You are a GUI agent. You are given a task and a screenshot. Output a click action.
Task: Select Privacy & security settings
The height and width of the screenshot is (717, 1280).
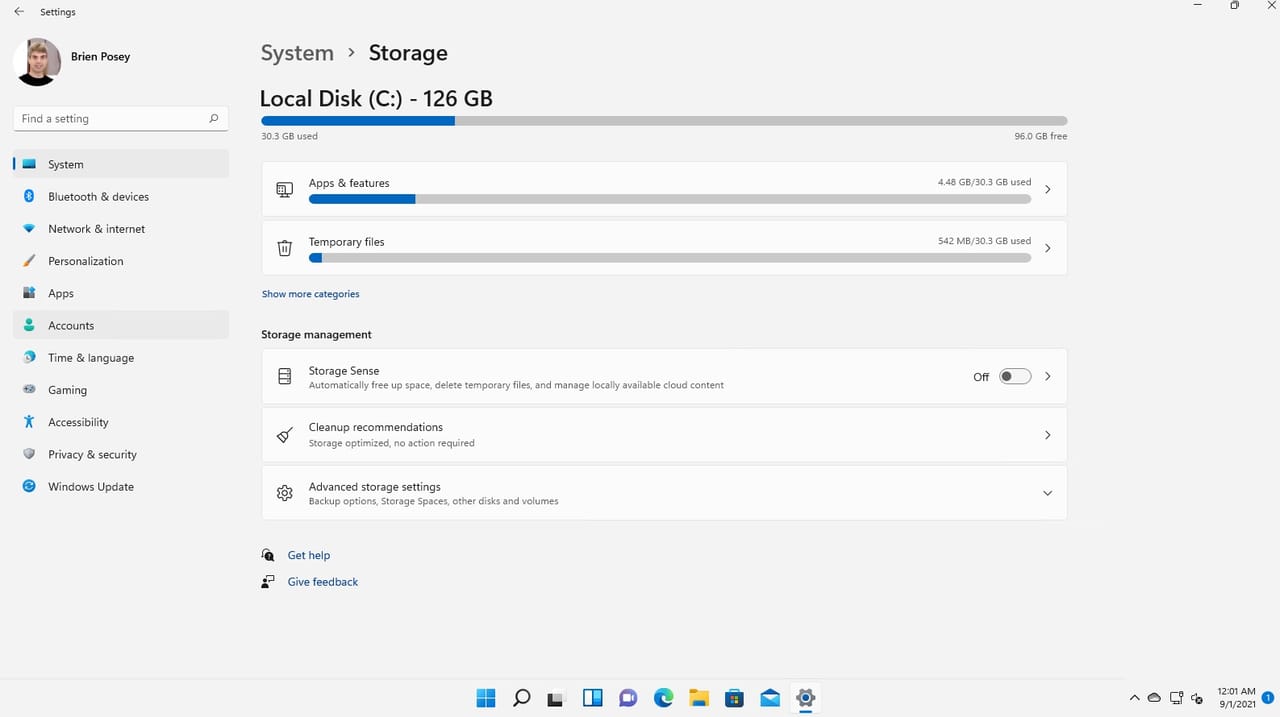click(x=92, y=454)
